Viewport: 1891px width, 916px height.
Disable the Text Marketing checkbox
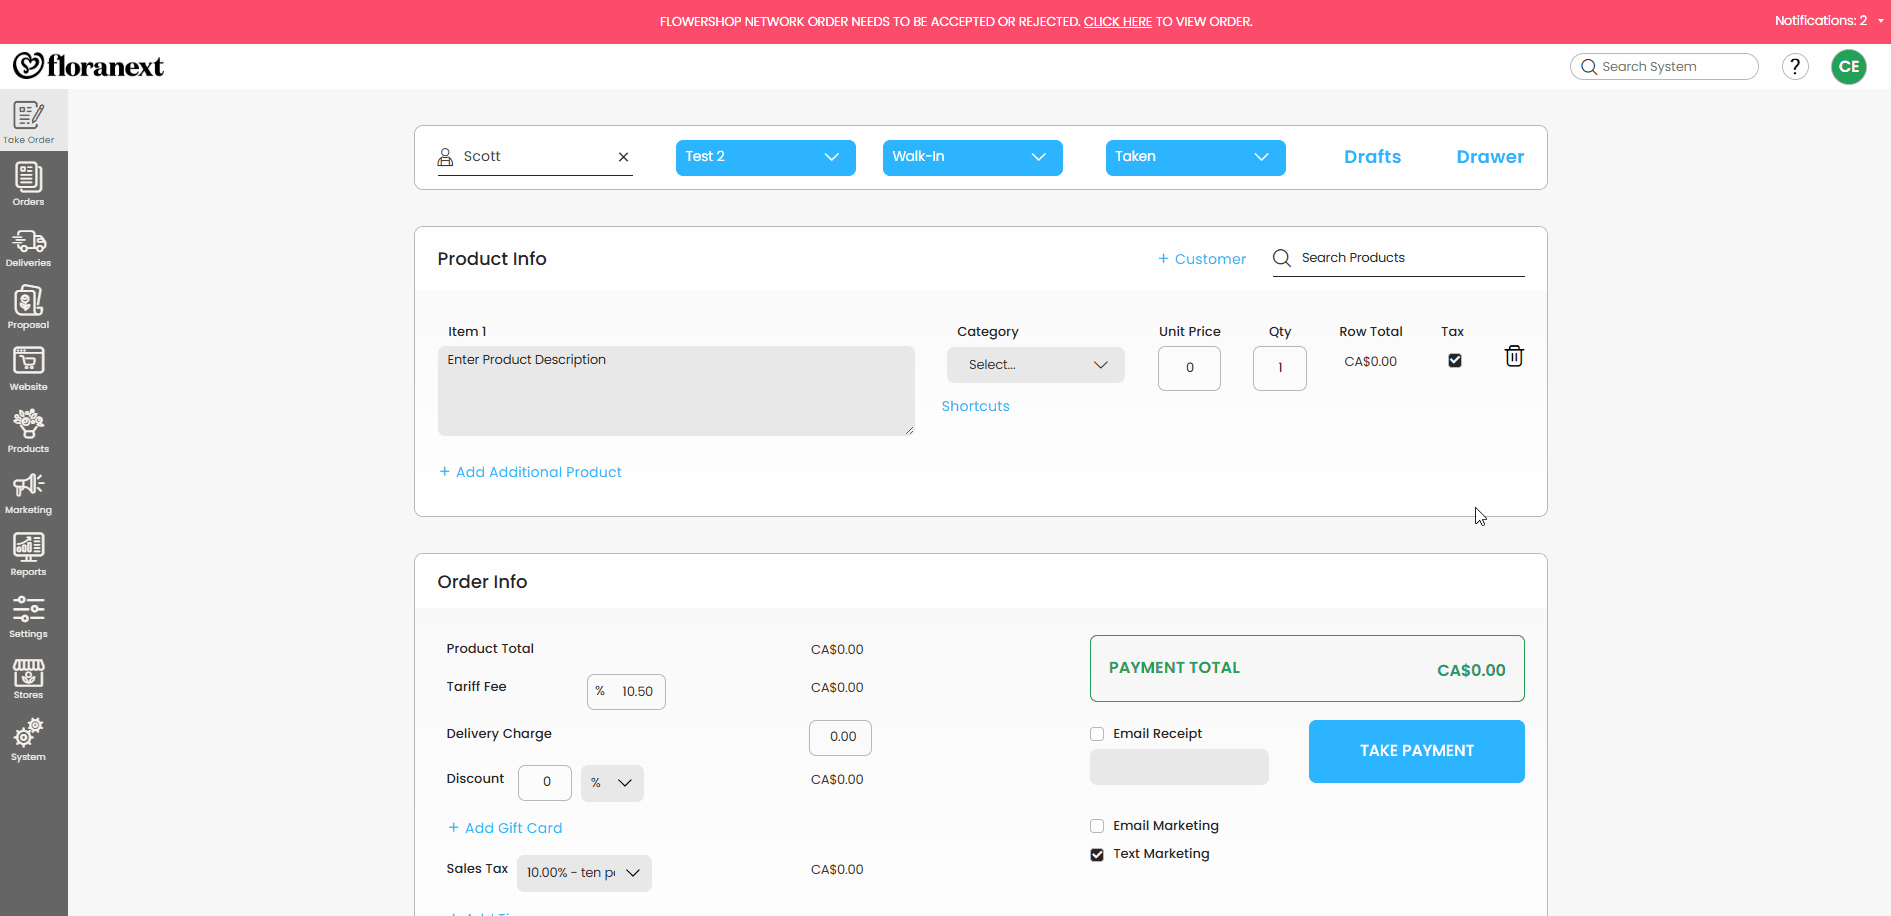click(x=1097, y=855)
